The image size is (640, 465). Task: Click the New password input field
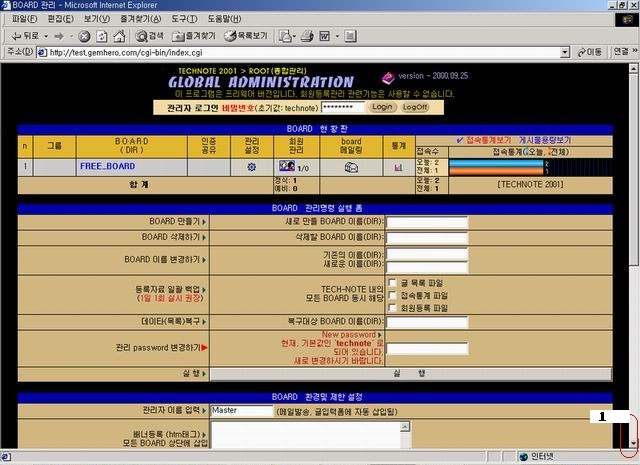coord(427,349)
